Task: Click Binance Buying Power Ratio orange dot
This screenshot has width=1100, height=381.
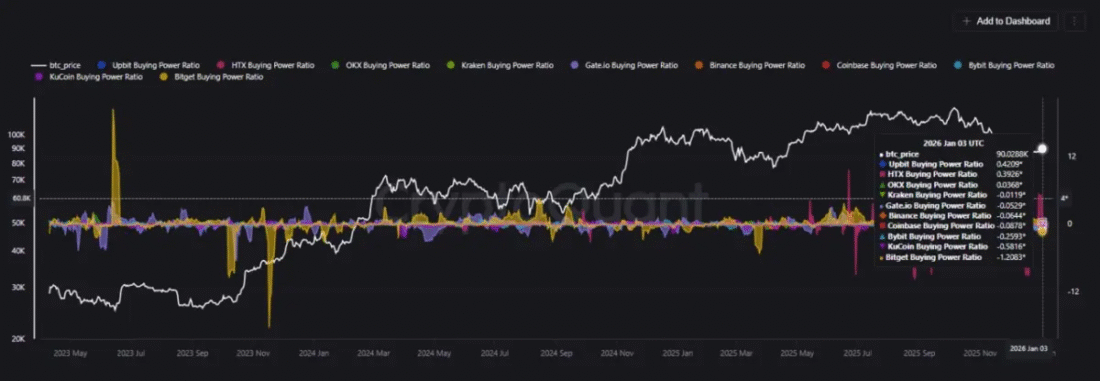Action: (699, 65)
